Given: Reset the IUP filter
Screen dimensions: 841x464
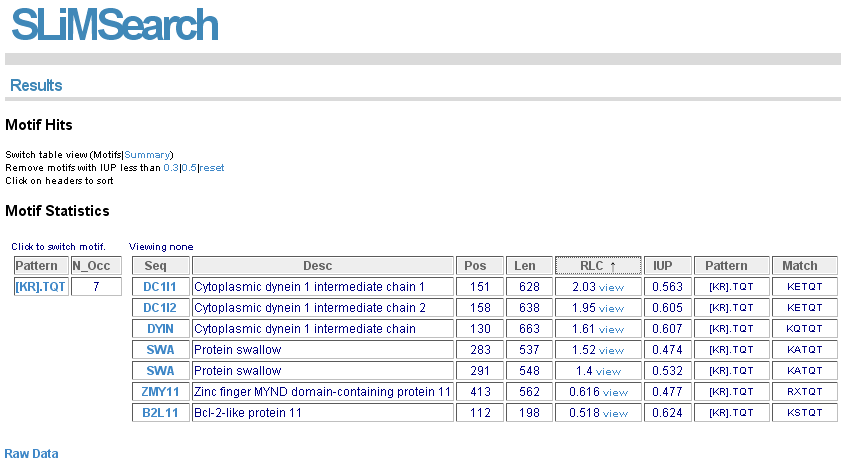Looking at the screenshot, I should click(x=212, y=168).
